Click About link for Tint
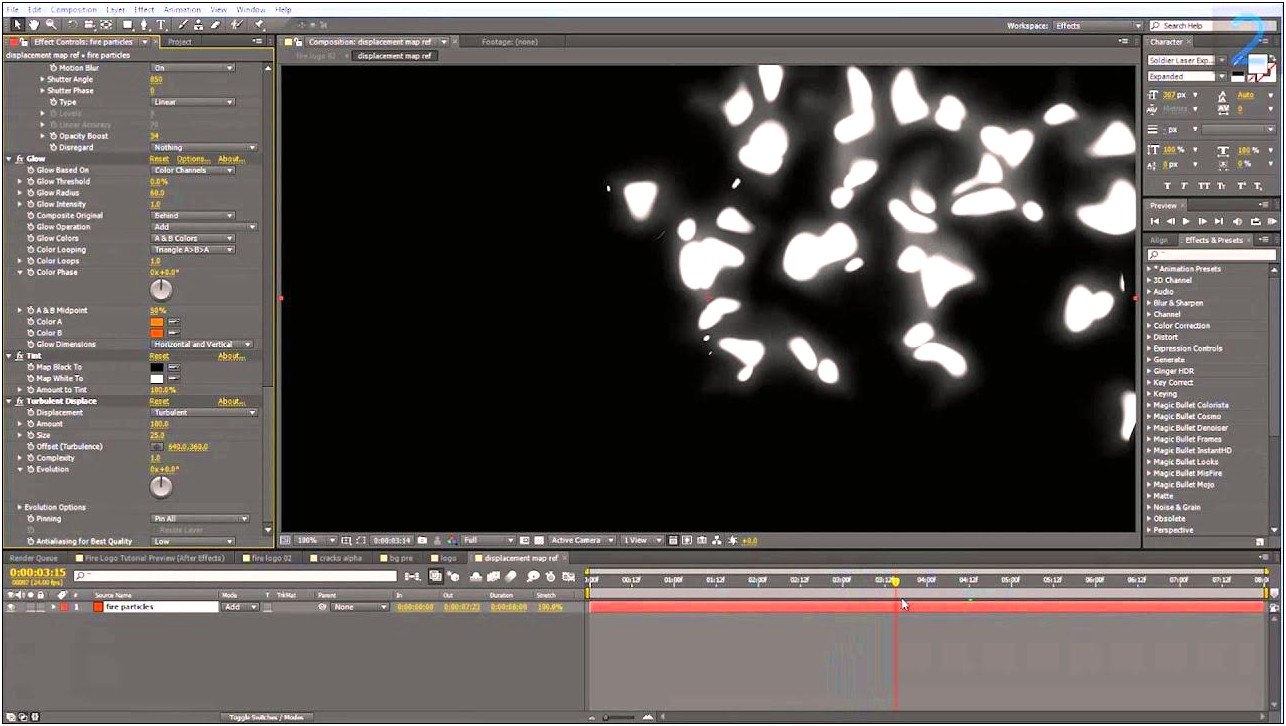 coord(232,356)
